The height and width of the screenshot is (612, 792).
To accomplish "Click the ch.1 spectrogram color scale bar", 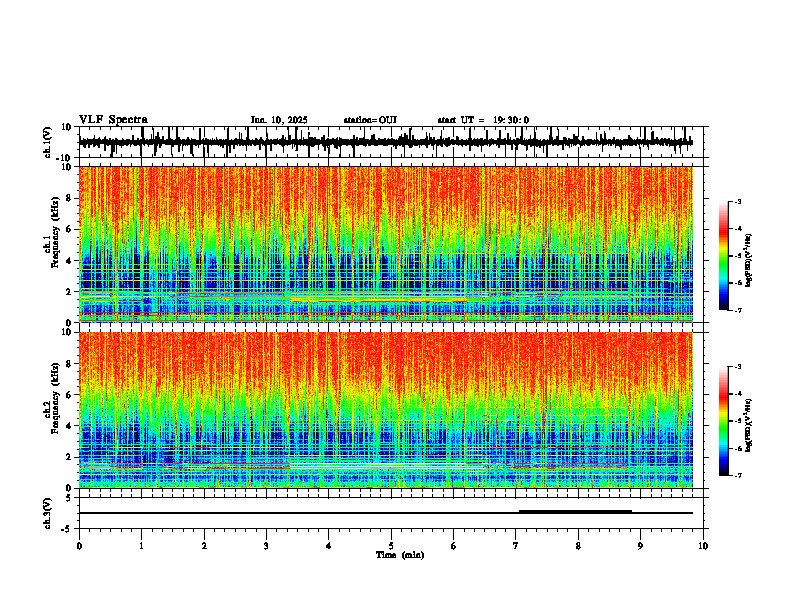I will (724, 256).
